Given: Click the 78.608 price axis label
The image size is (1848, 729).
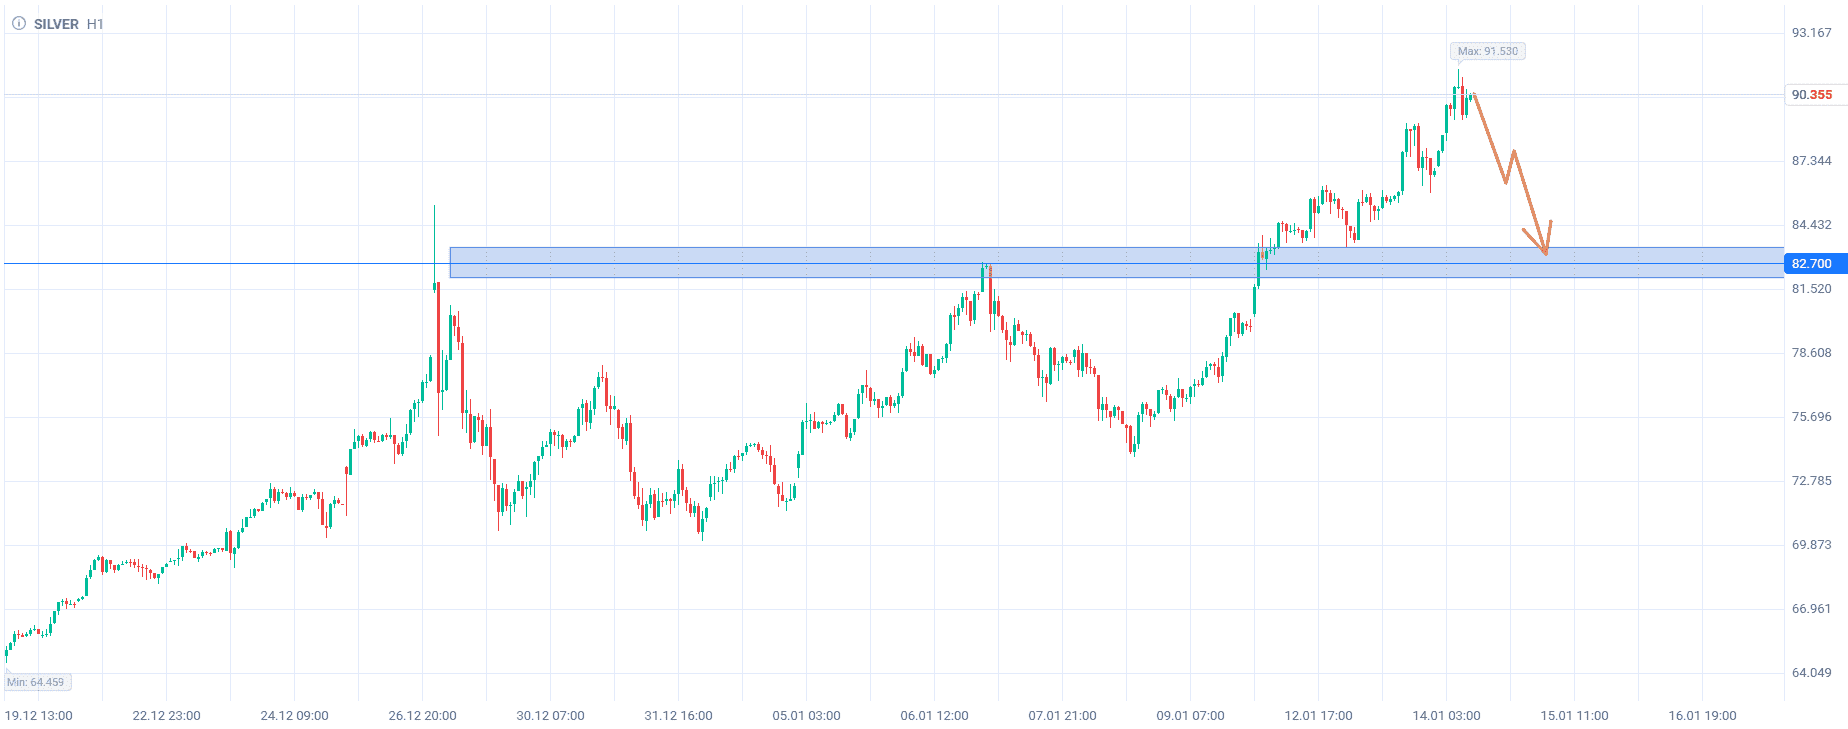Looking at the screenshot, I should tap(1811, 353).
